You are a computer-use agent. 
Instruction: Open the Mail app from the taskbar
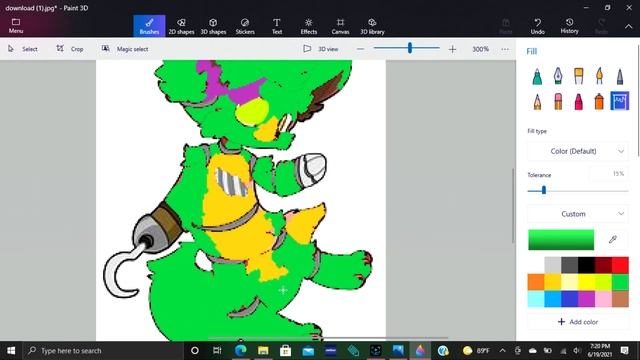[x=308, y=350]
